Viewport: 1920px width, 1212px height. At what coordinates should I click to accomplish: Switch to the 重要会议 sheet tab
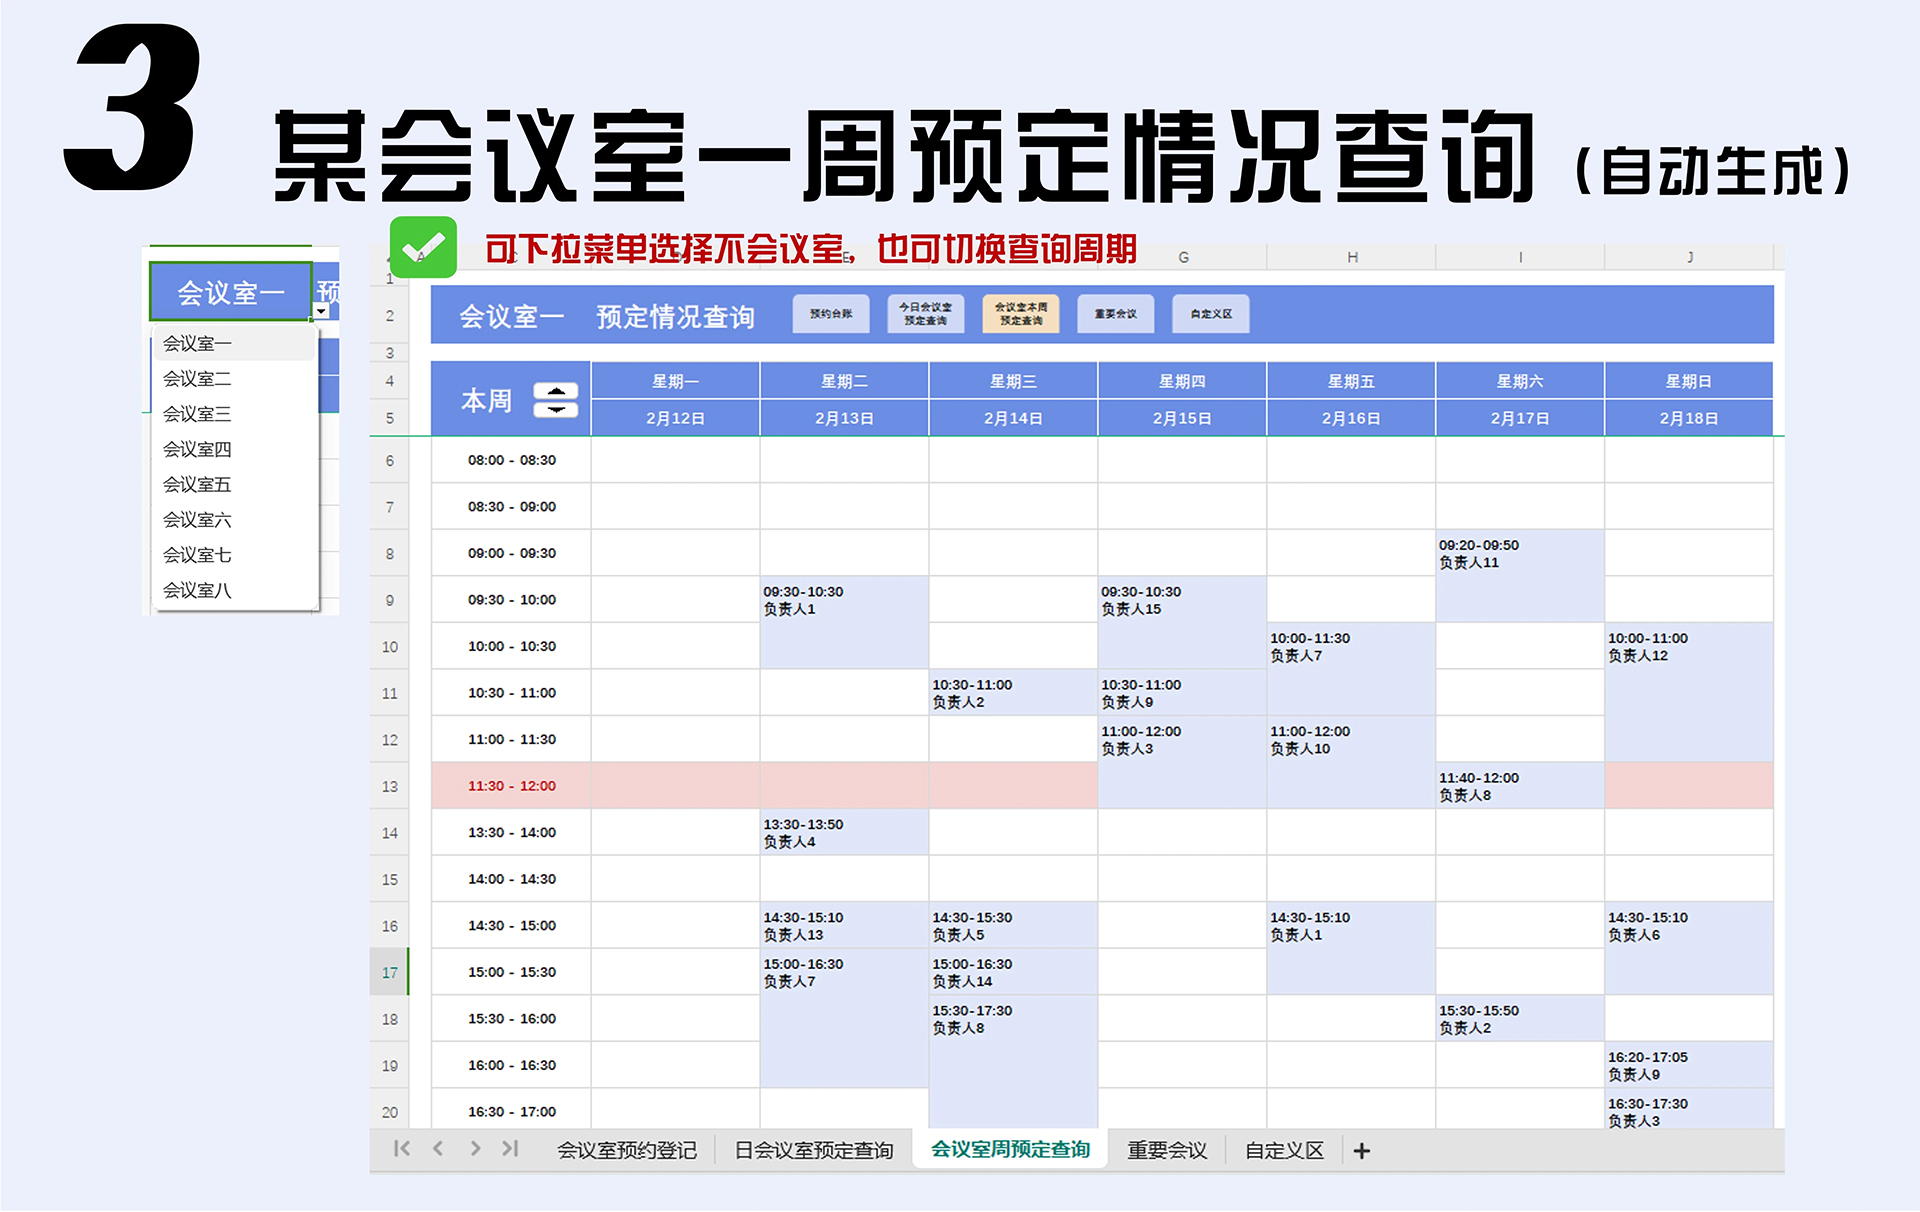(1167, 1151)
